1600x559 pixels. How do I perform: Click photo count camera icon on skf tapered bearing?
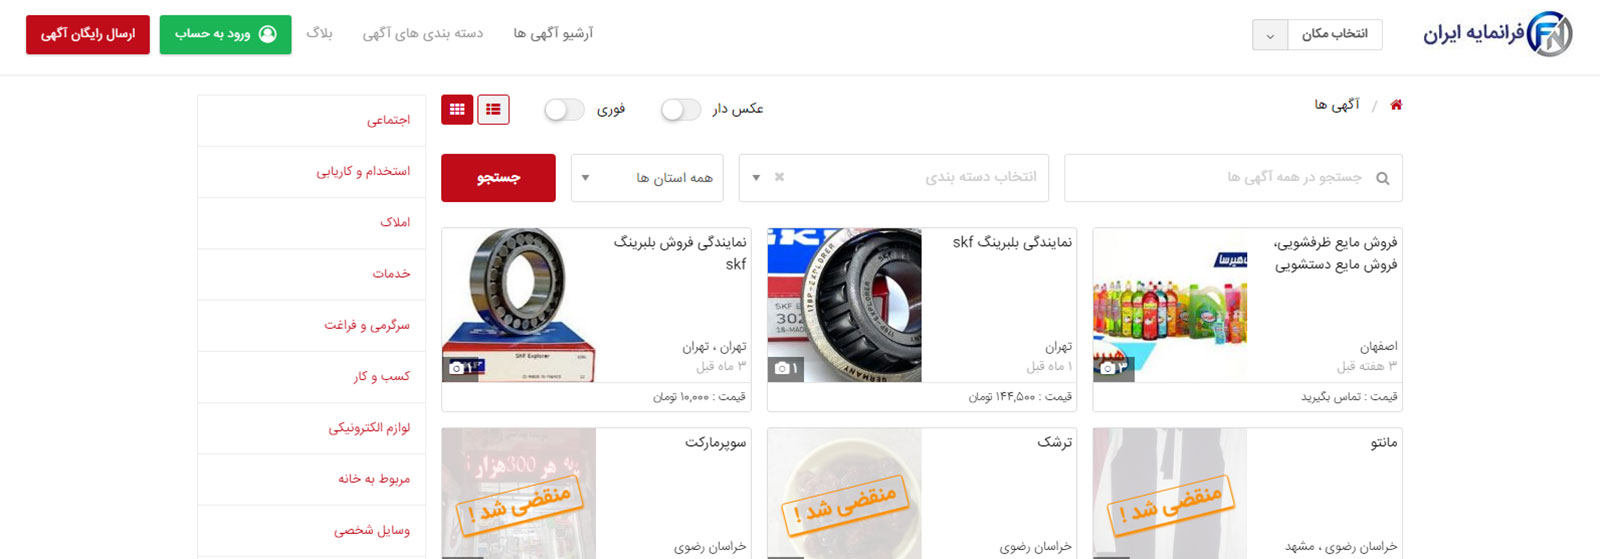pyautogui.click(x=783, y=368)
